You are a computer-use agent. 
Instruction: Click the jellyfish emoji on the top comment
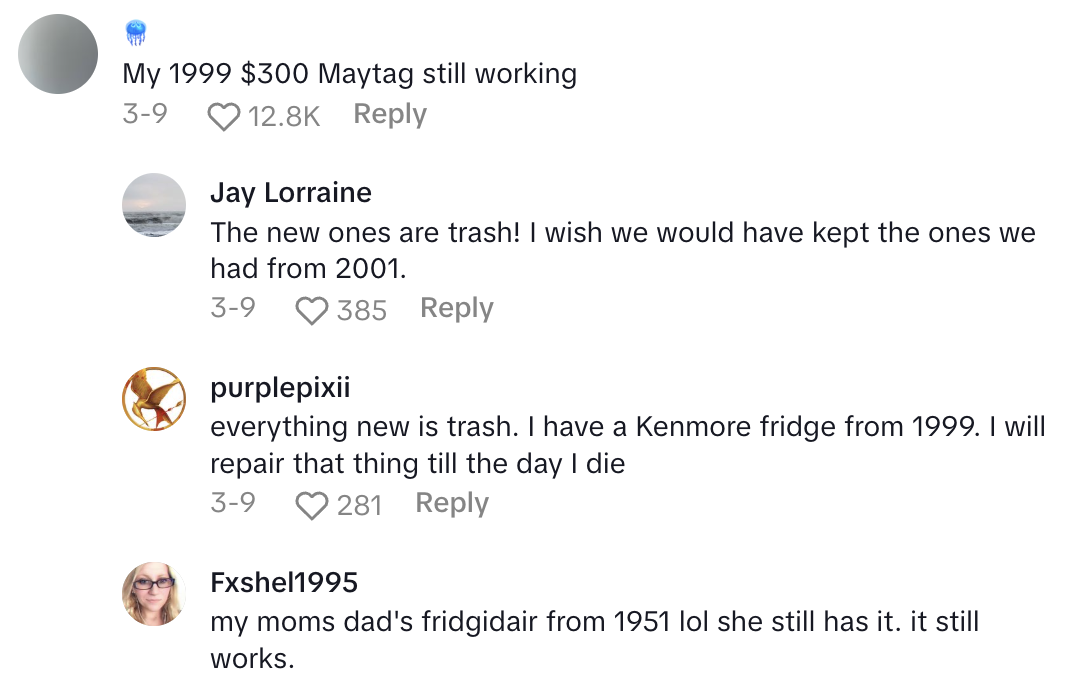135,31
